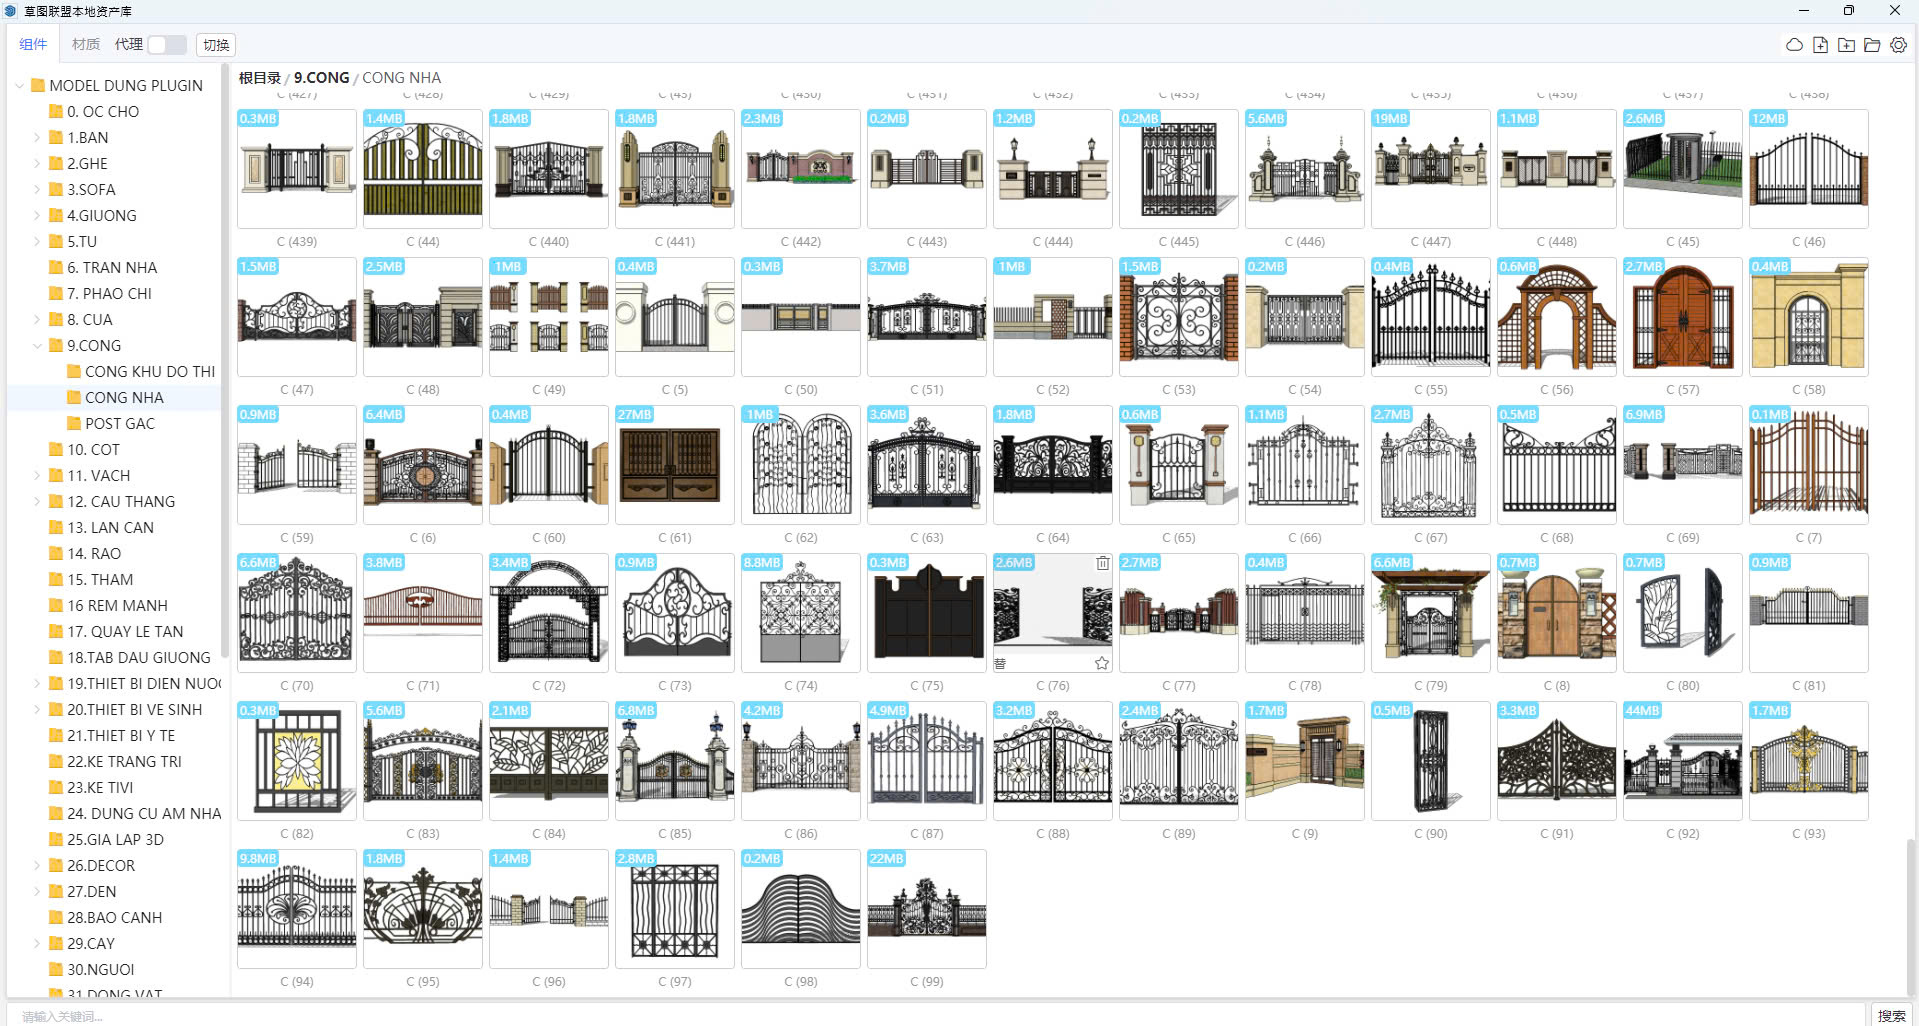This screenshot has height=1026, width=1919.
Task: Expand the 1.BAN folder tree node
Action: click(38, 138)
